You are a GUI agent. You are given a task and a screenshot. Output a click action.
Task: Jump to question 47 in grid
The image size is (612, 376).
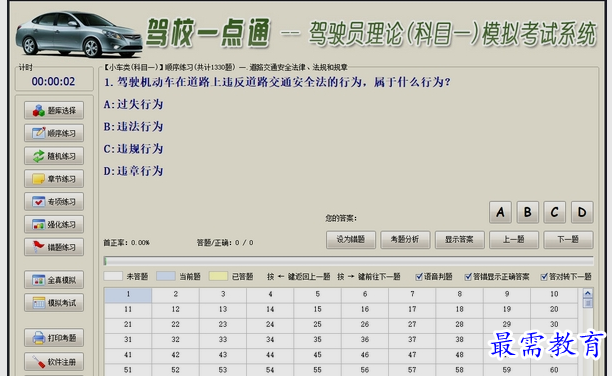click(x=412, y=355)
